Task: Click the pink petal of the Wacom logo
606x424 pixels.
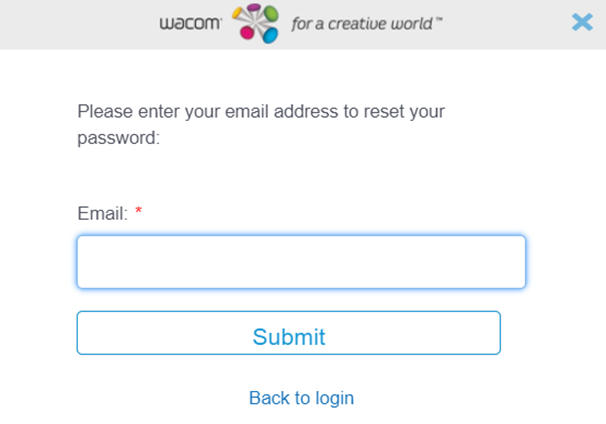Action: click(247, 33)
